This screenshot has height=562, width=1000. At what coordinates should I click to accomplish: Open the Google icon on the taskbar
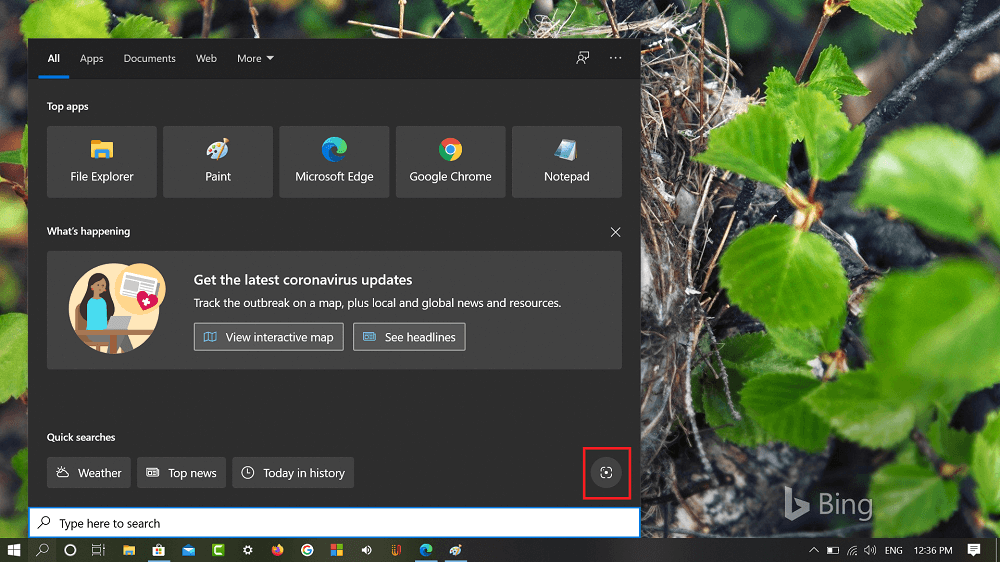point(307,550)
